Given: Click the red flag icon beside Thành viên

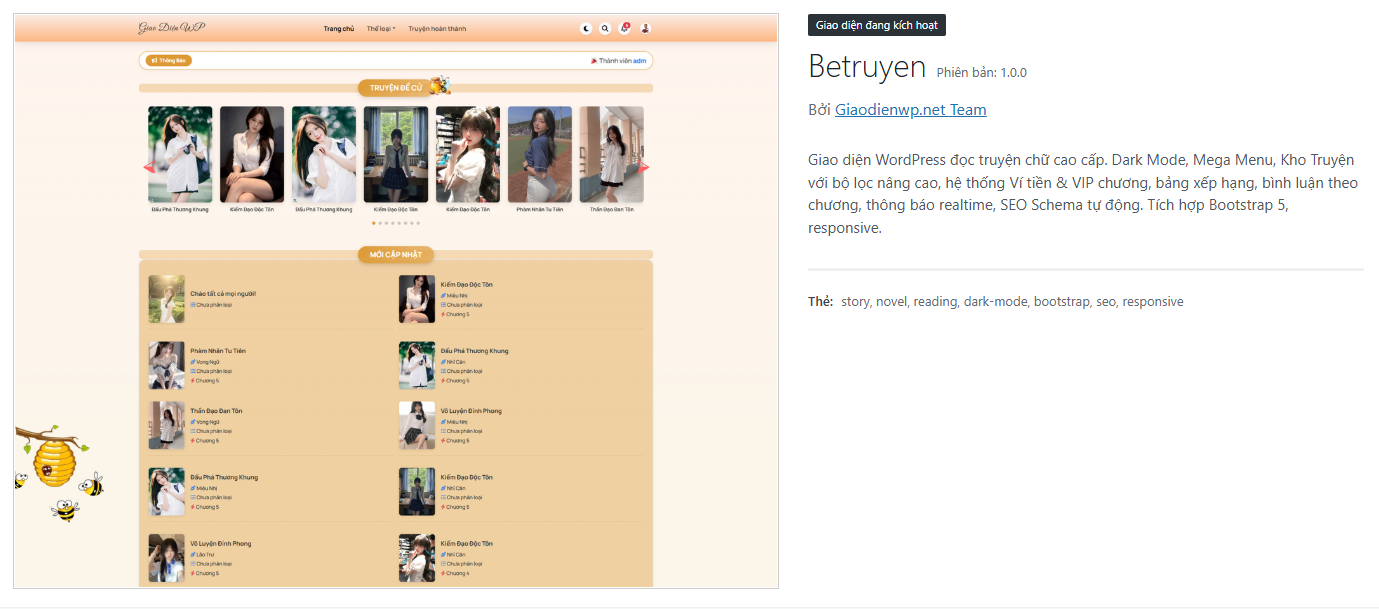Looking at the screenshot, I should coord(595,60).
